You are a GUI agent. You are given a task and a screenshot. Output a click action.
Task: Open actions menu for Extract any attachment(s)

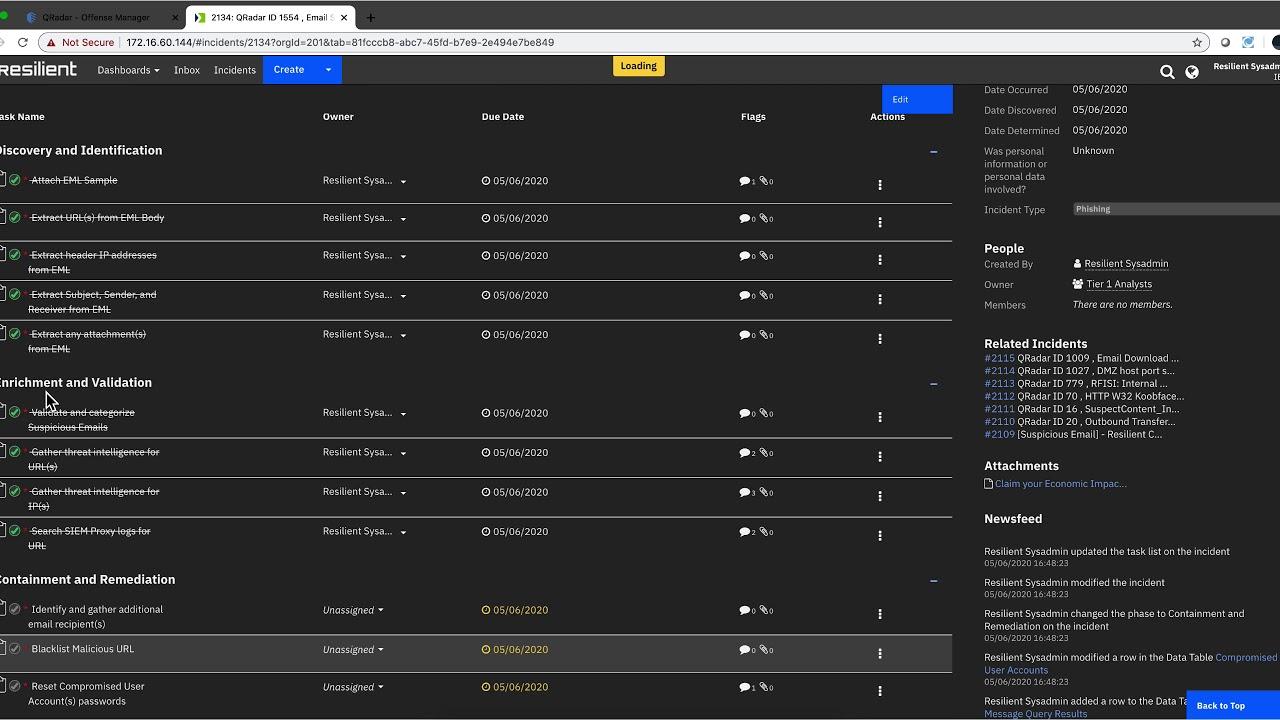pos(880,339)
